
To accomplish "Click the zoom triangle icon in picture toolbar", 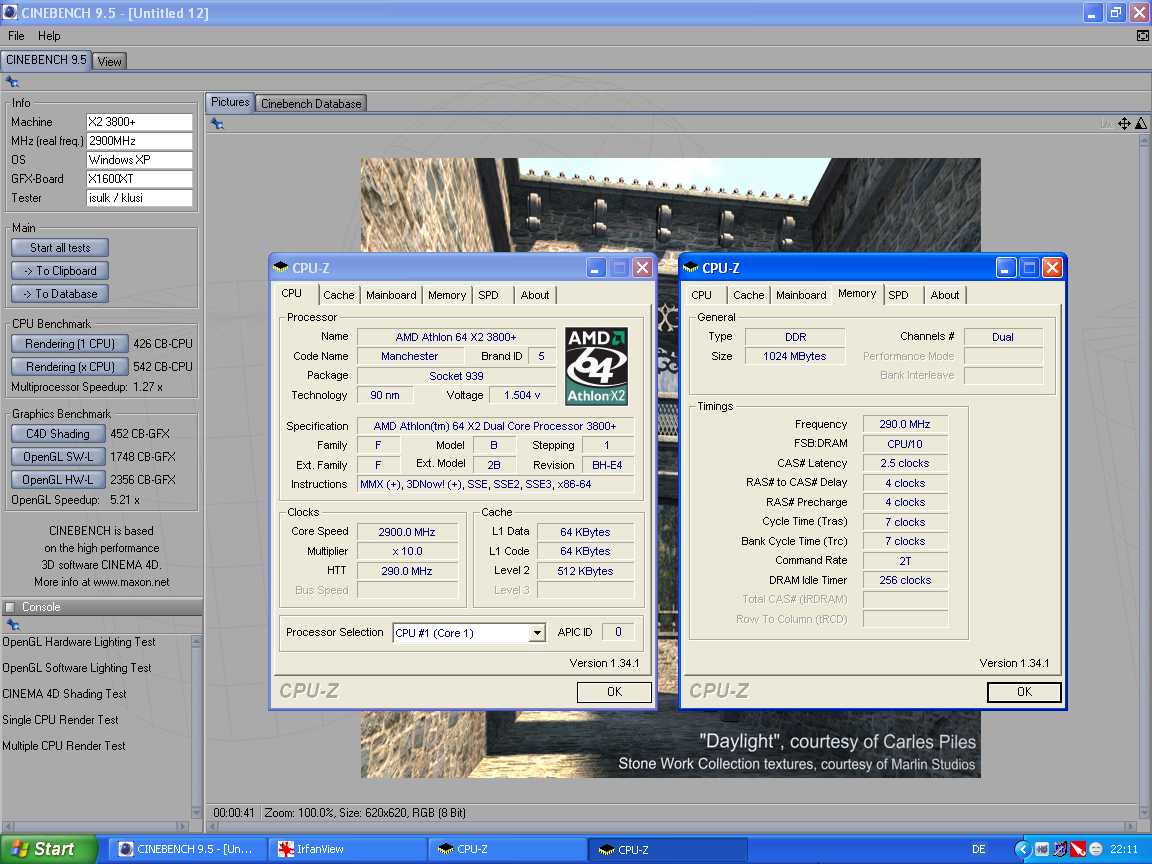I will (x=1141, y=123).
